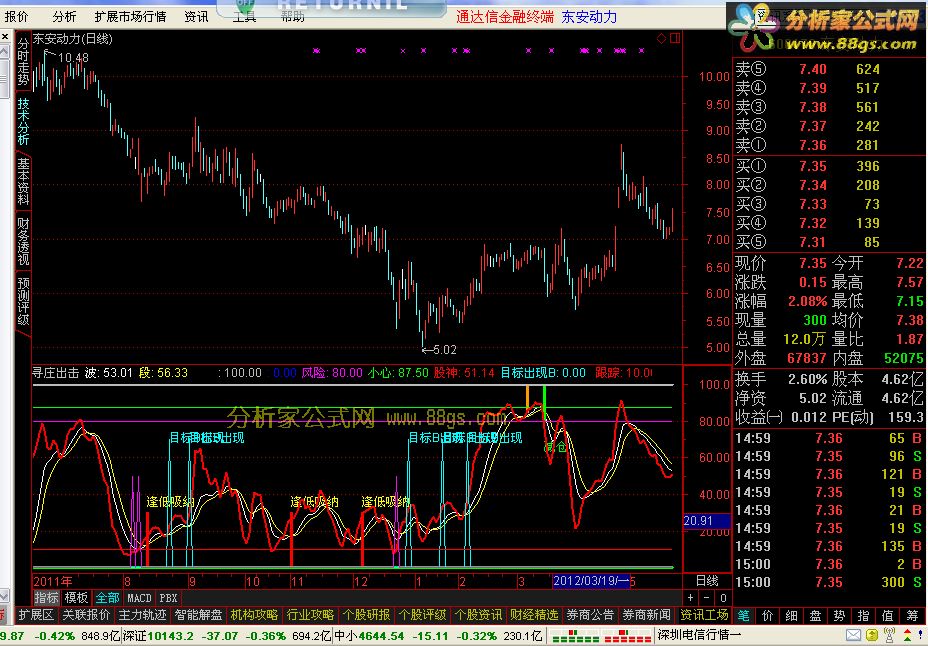Switch to the 分时走势 side tab
Viewport: 928px width, 646px height.
pyautogui.click(x=22, y=62)
